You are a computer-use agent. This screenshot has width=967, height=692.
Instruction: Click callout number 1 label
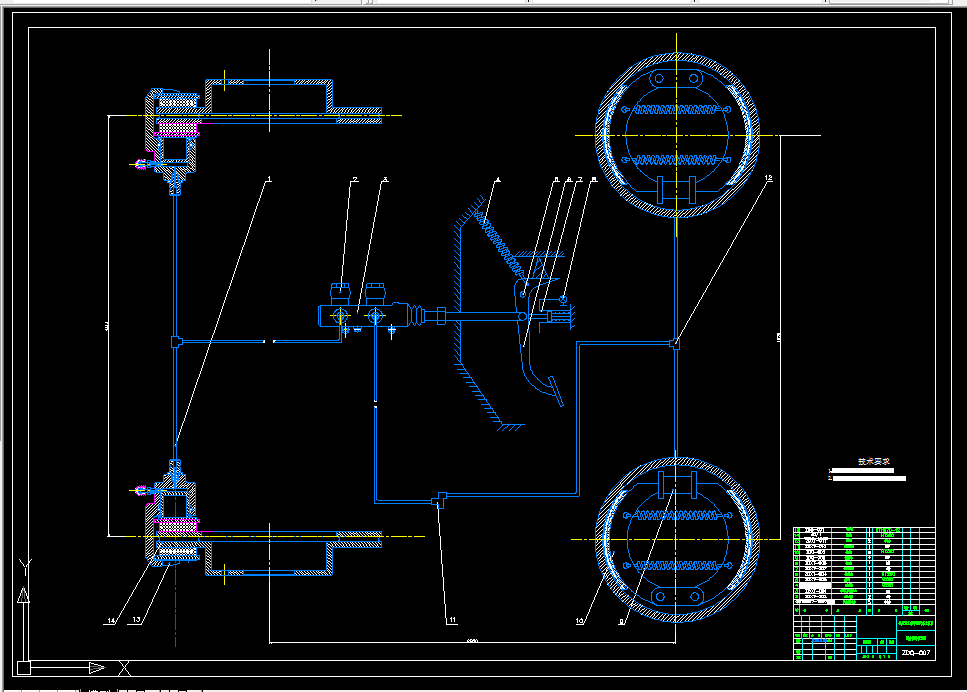coord(269,179)
